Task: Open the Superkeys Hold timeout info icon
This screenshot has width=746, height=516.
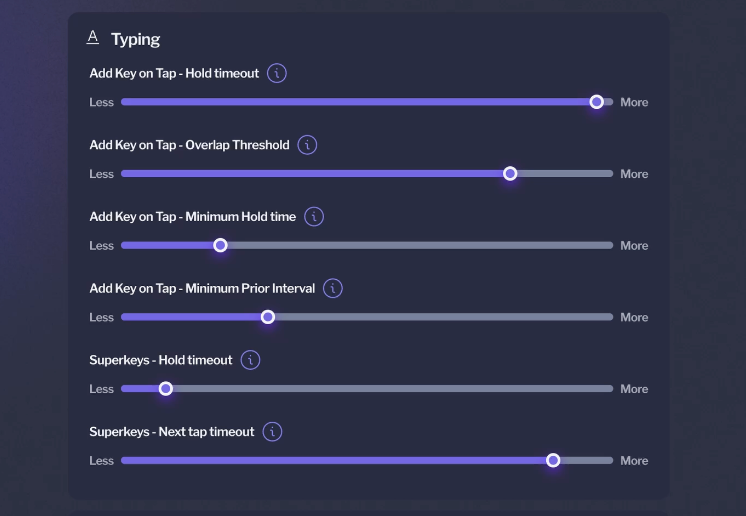Action: coord(251,360)
